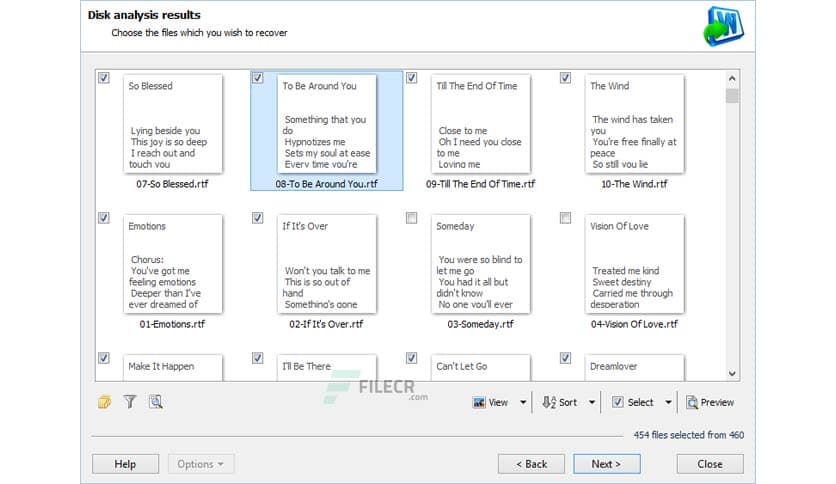Open the Select dropdown arrow
This screenshot has width=836, height=484.
pos(665,403)
